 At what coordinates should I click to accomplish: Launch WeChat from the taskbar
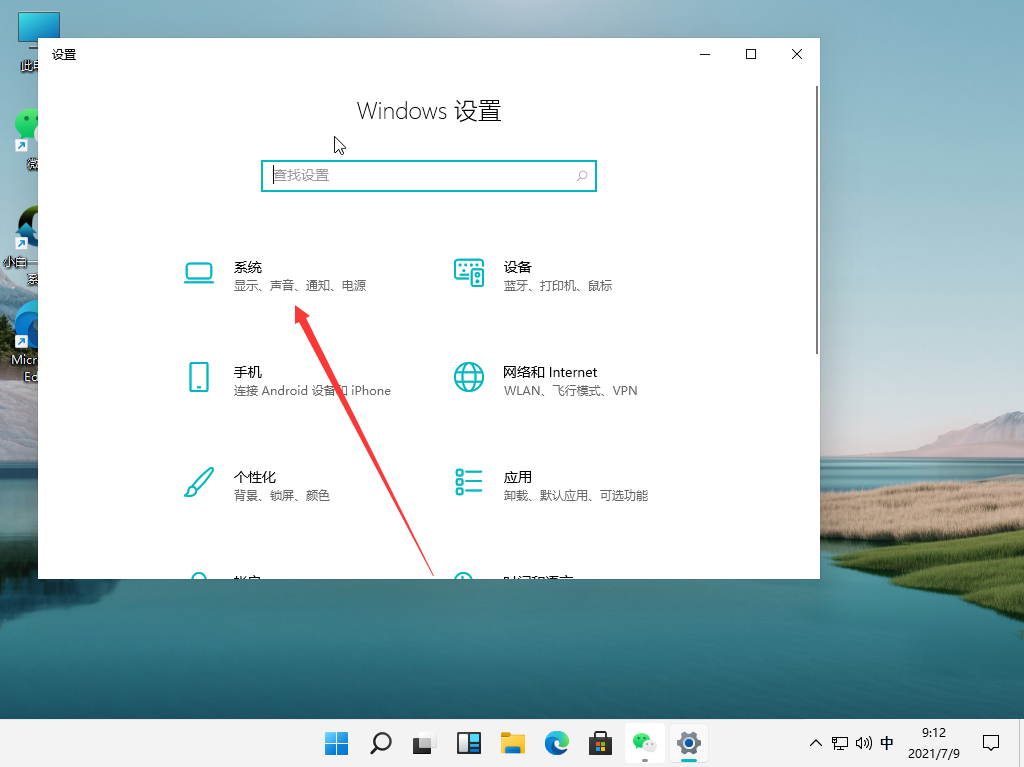tap(644, 743)
